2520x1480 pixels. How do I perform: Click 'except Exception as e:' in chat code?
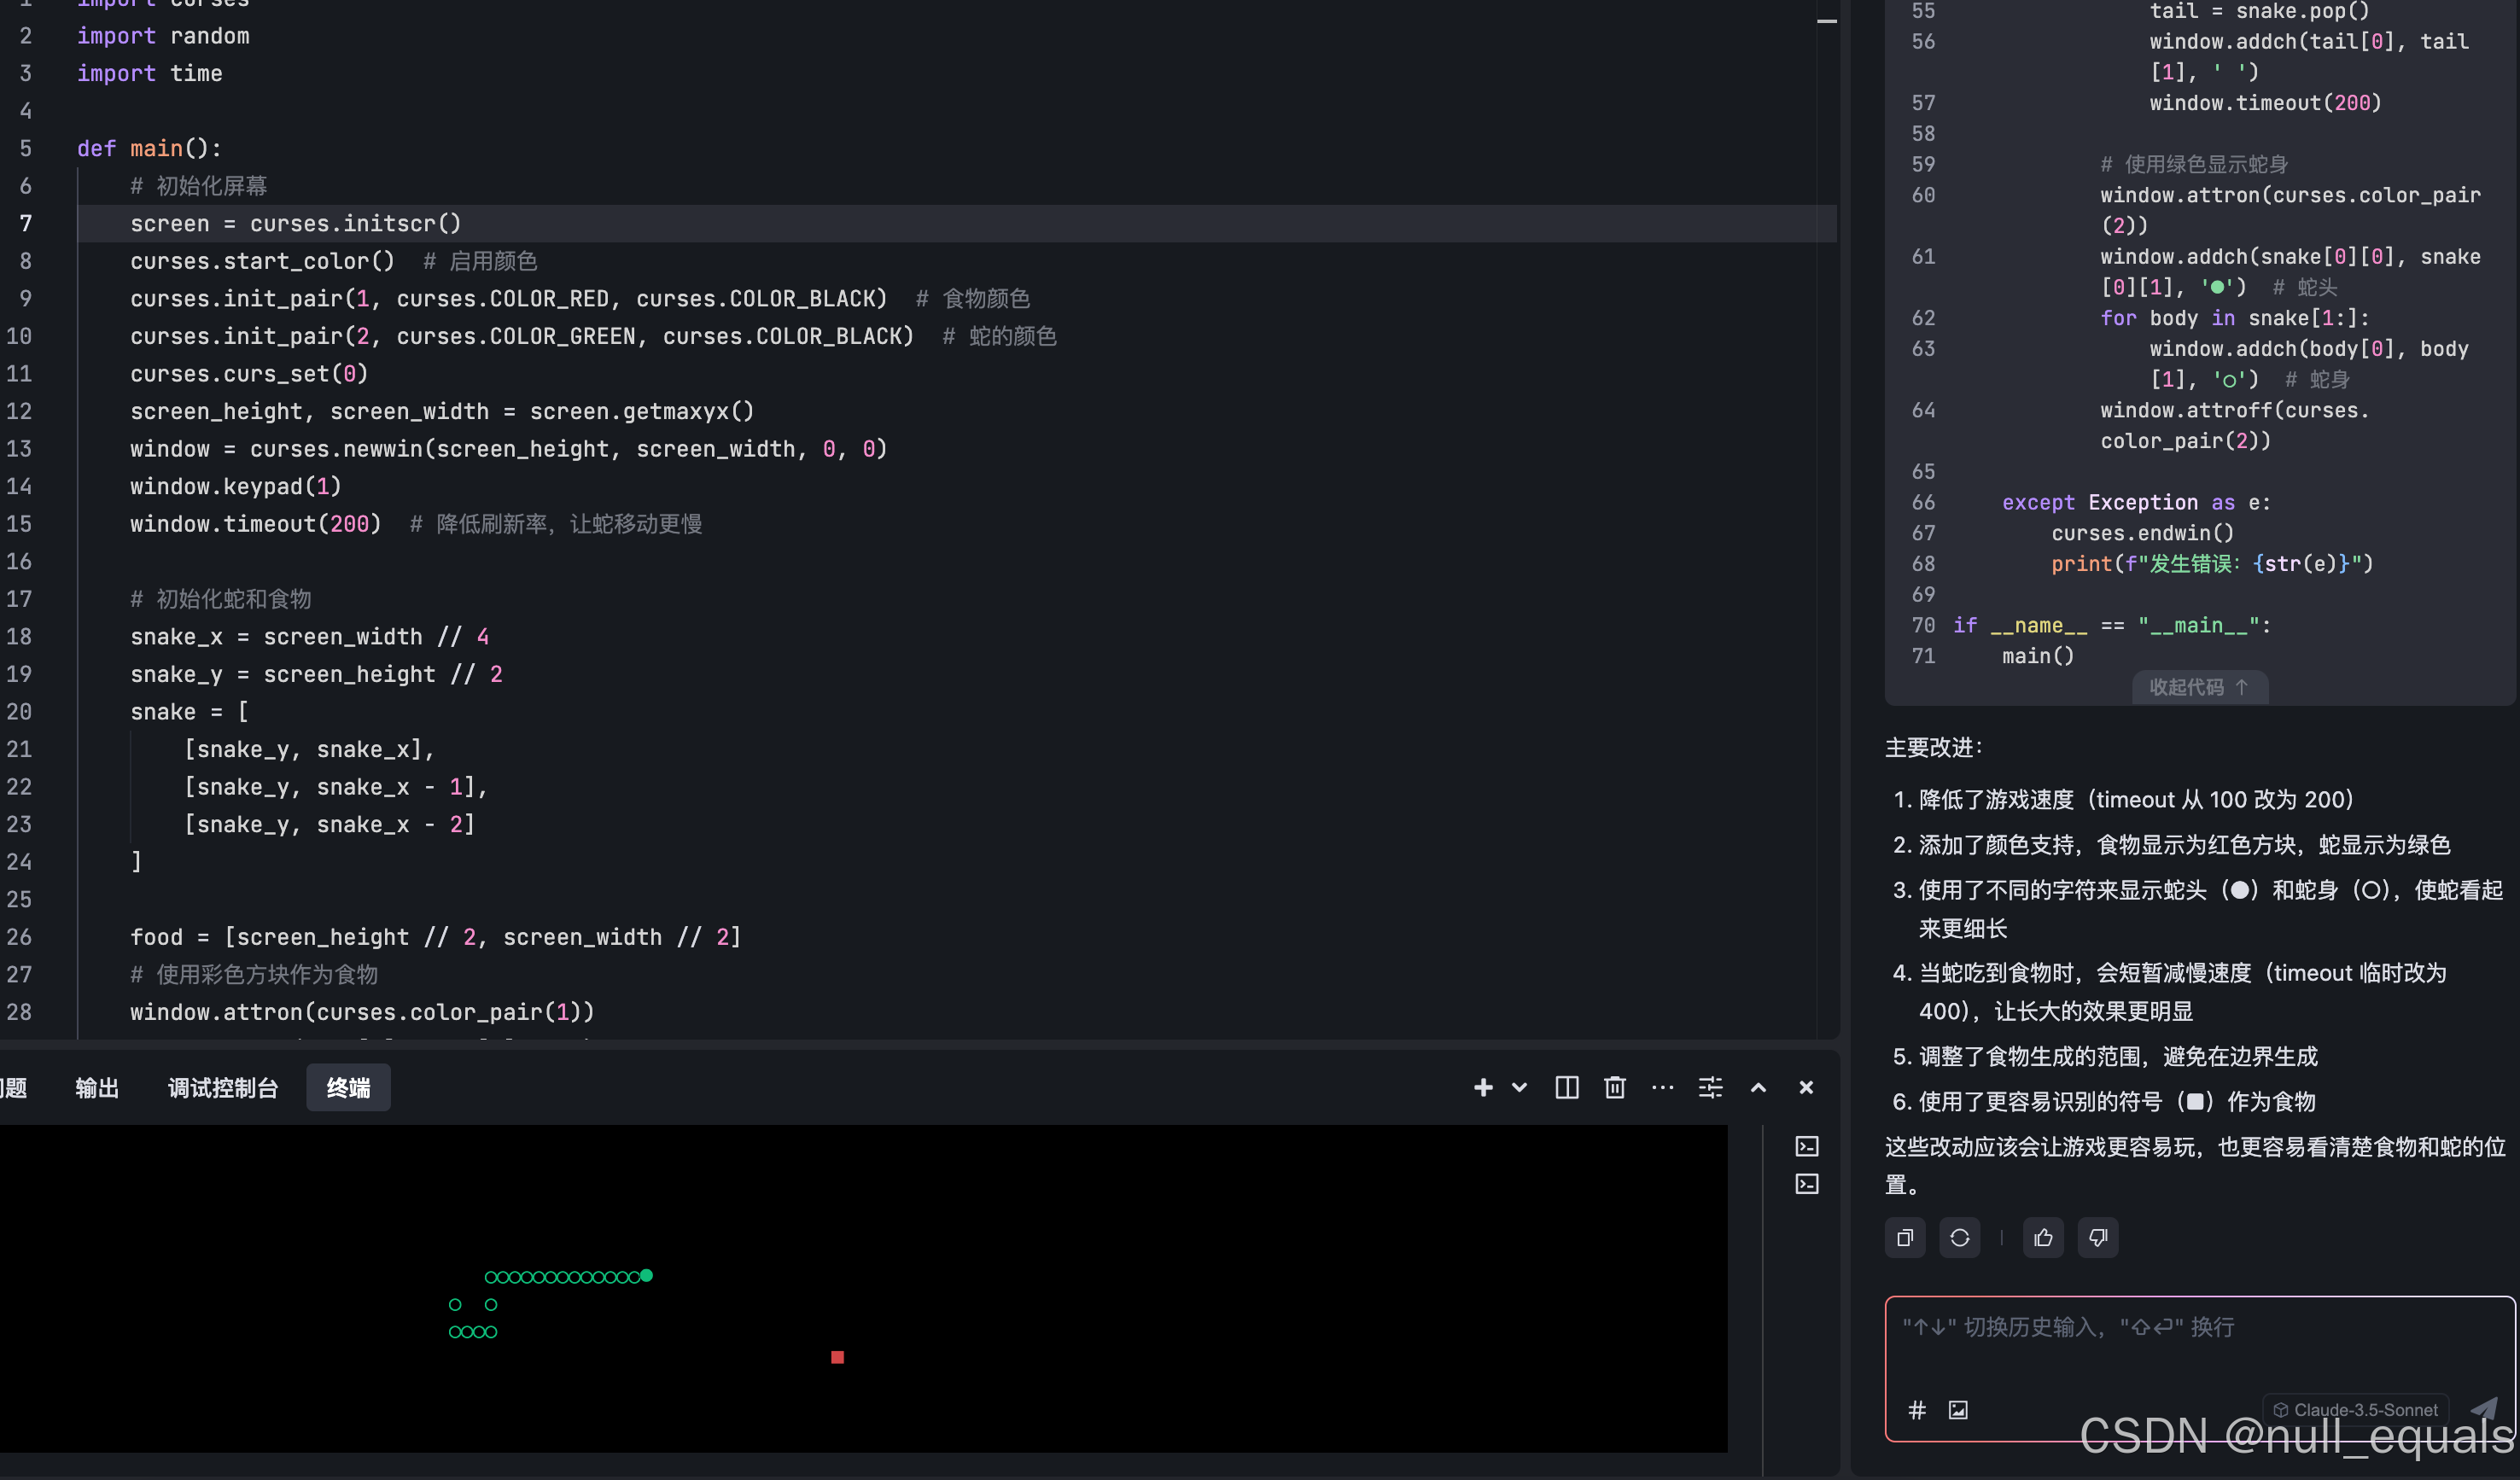2136,502
